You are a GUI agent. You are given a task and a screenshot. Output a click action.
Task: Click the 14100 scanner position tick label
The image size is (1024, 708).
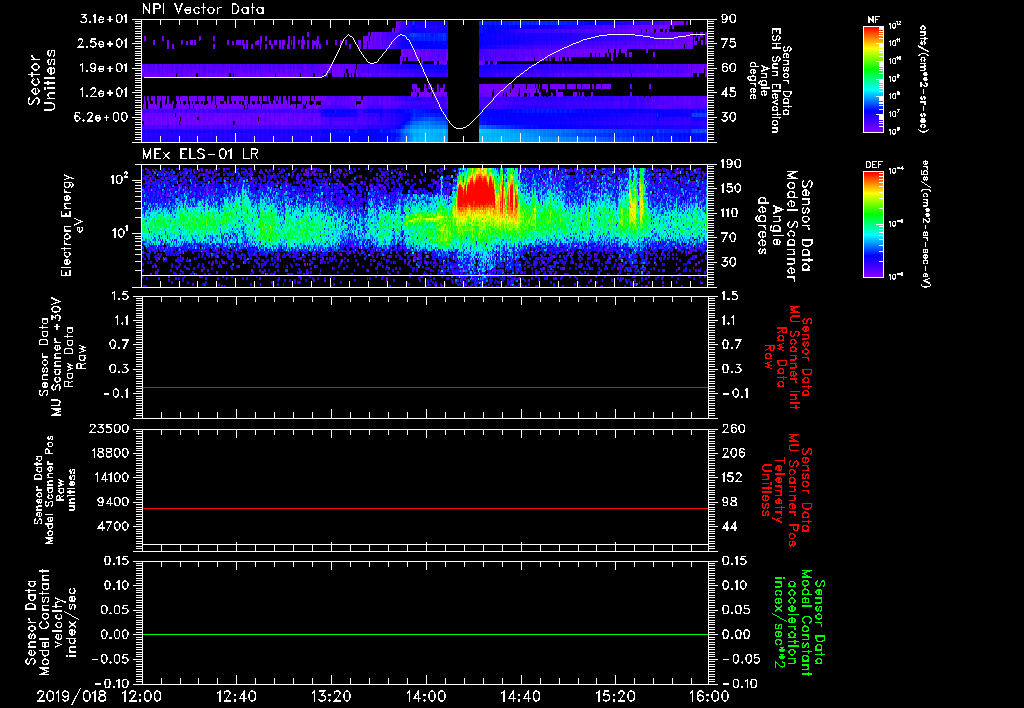[108, 477]
